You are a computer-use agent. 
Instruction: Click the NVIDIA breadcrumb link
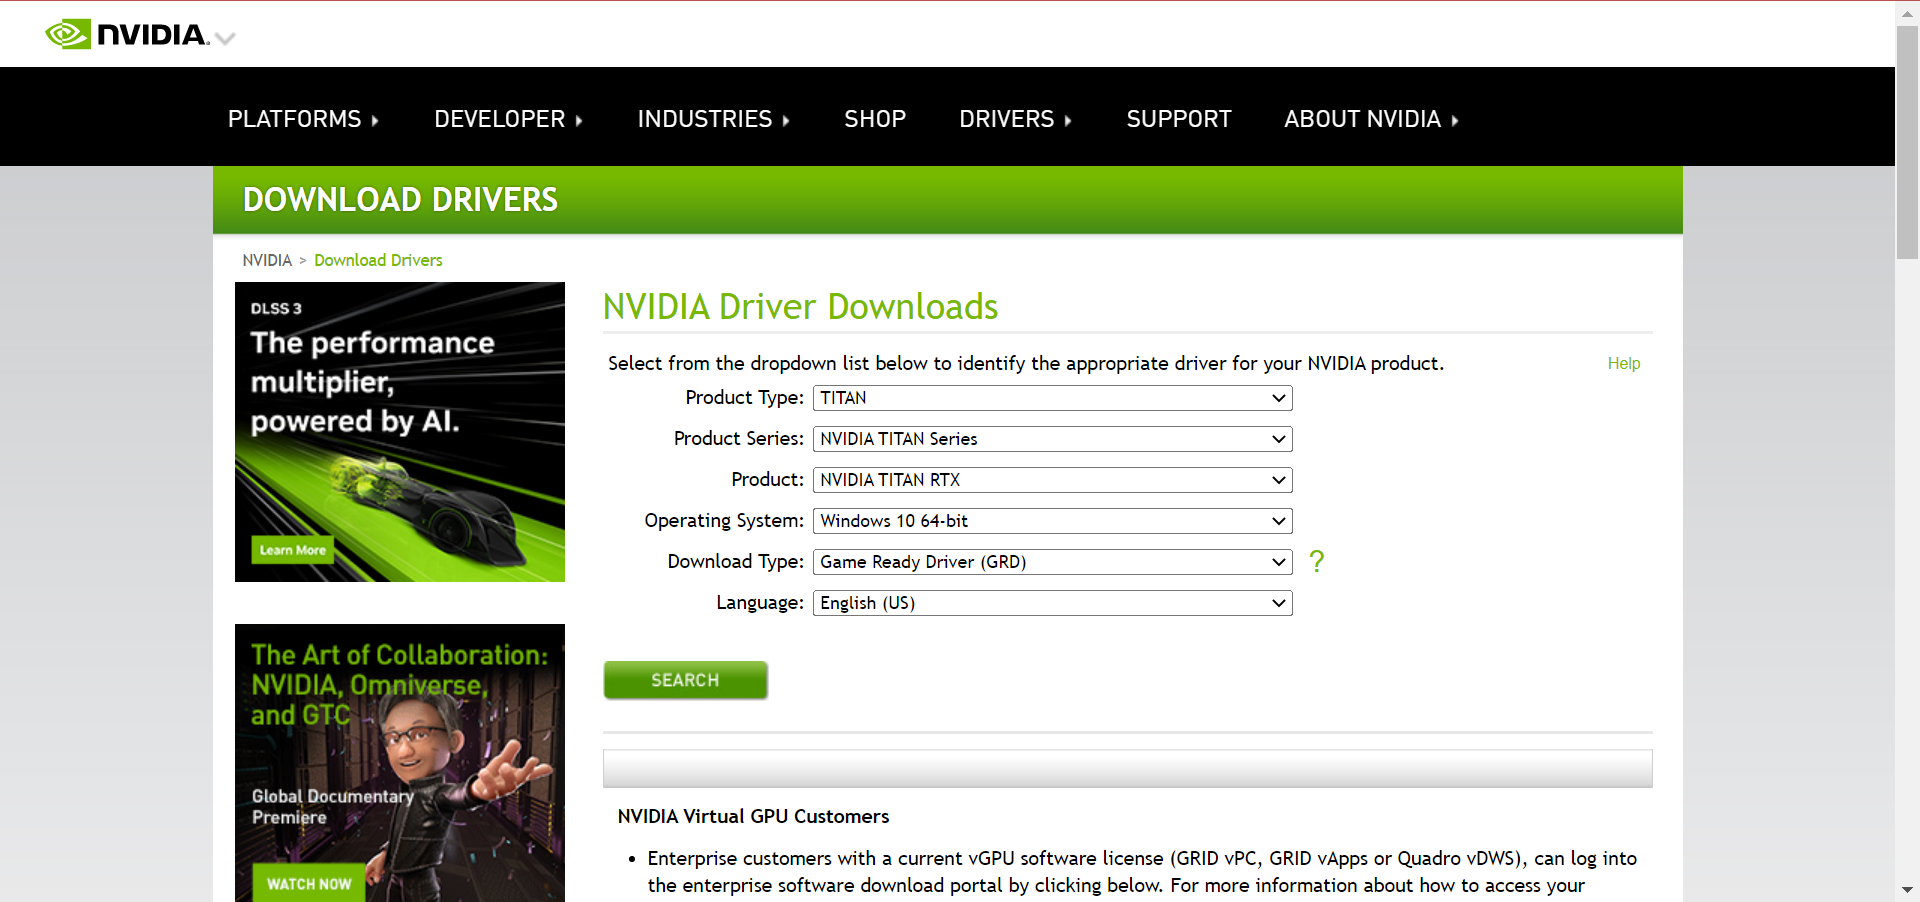[x=267, y=260]
